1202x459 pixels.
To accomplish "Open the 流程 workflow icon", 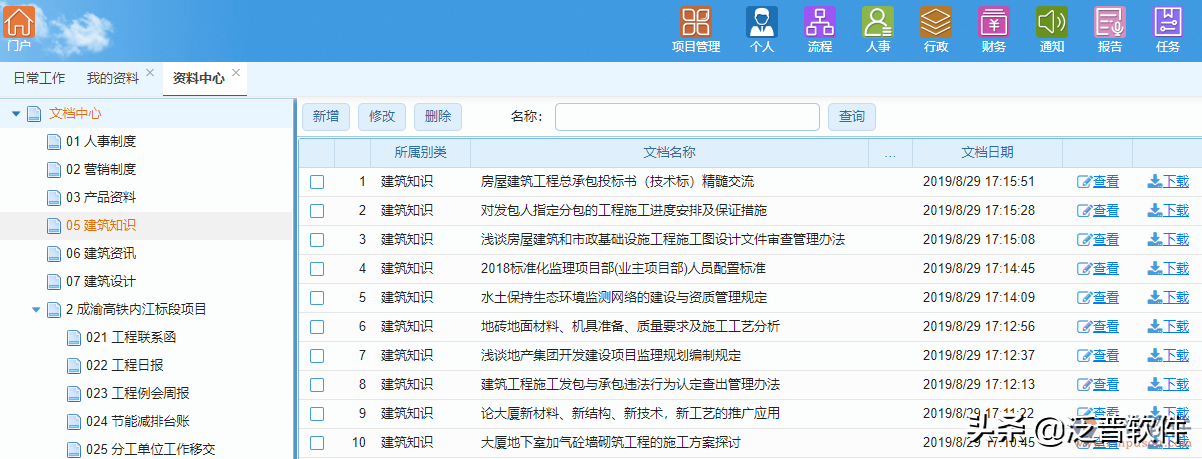I will [820, 21].
